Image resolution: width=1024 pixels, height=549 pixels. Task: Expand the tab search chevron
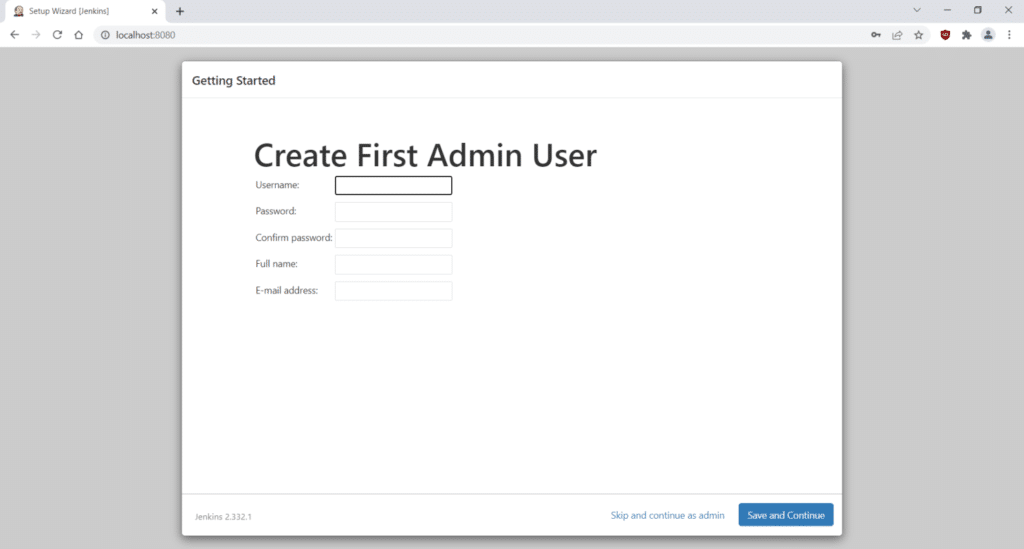click(917, 10)
